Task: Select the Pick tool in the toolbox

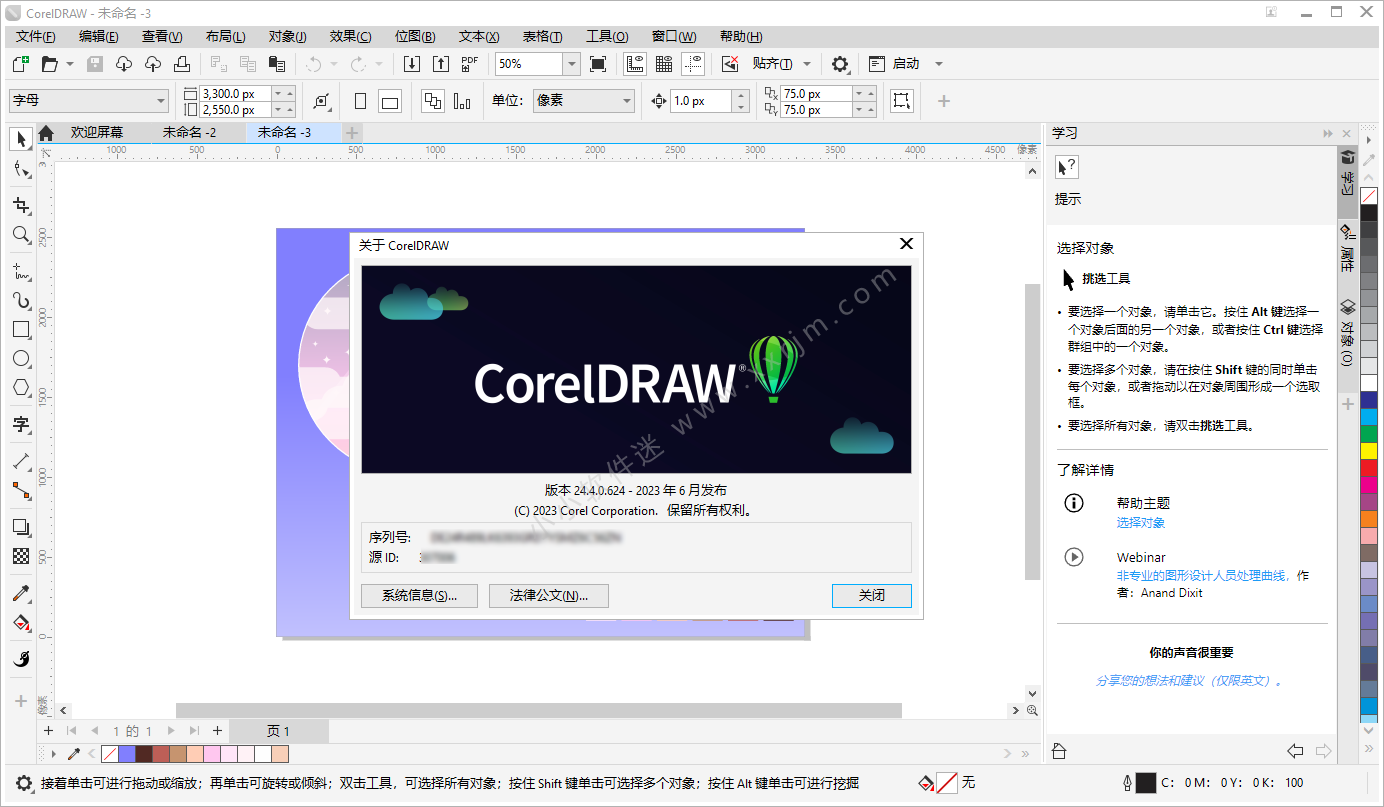Action: pos(21,139)
